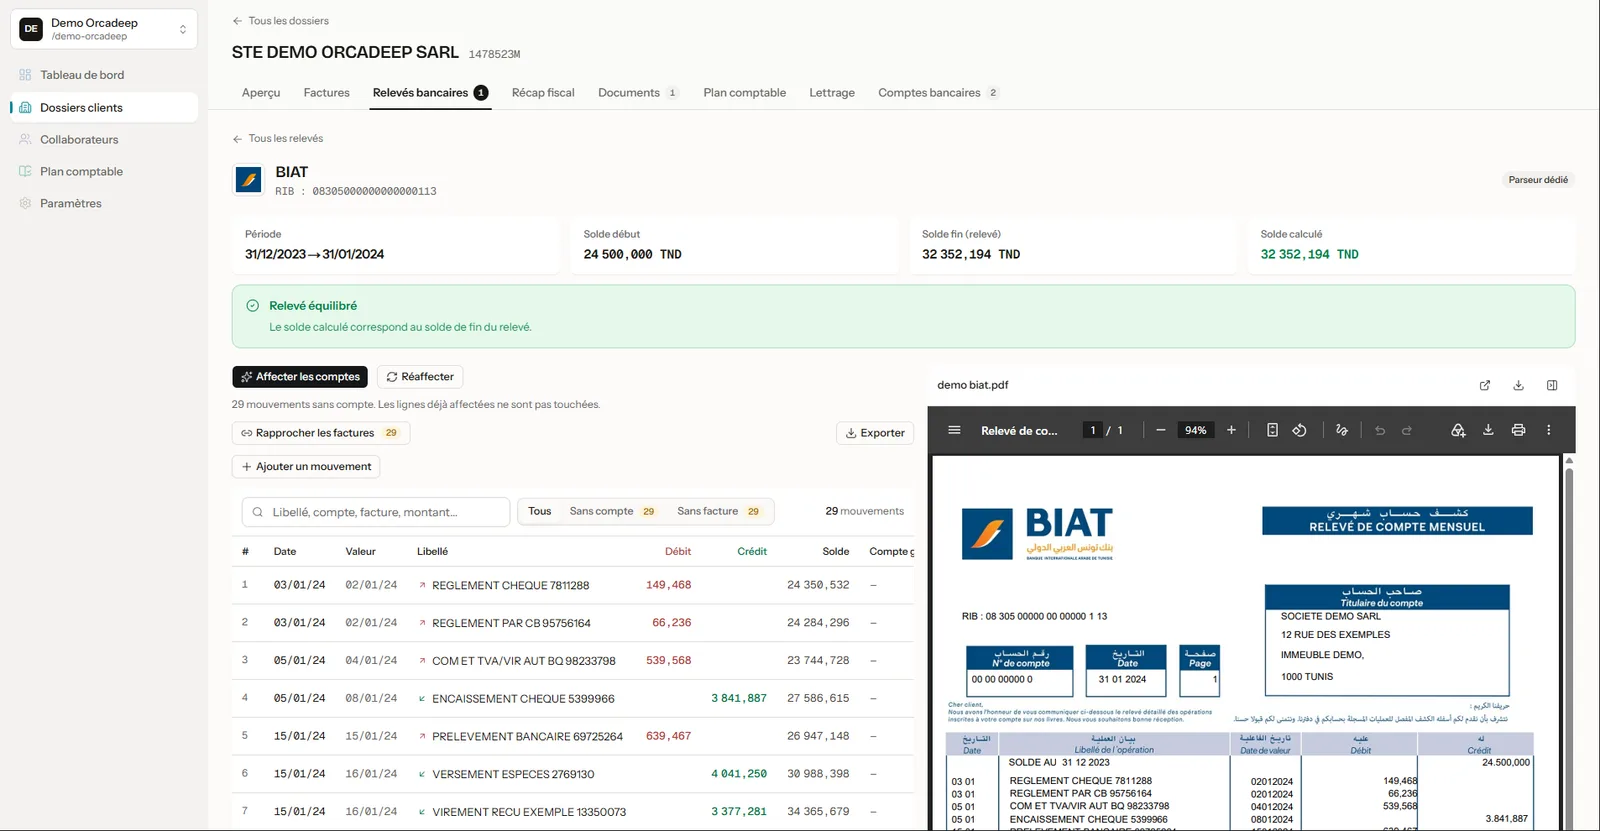
Task: Click Affecter les comptes button
Action: [x=300, y=377]
